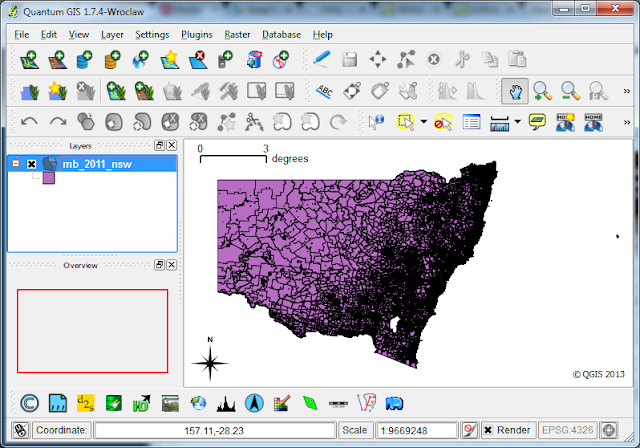Open the measure tool dropdown arrow

tap(517, 122)
